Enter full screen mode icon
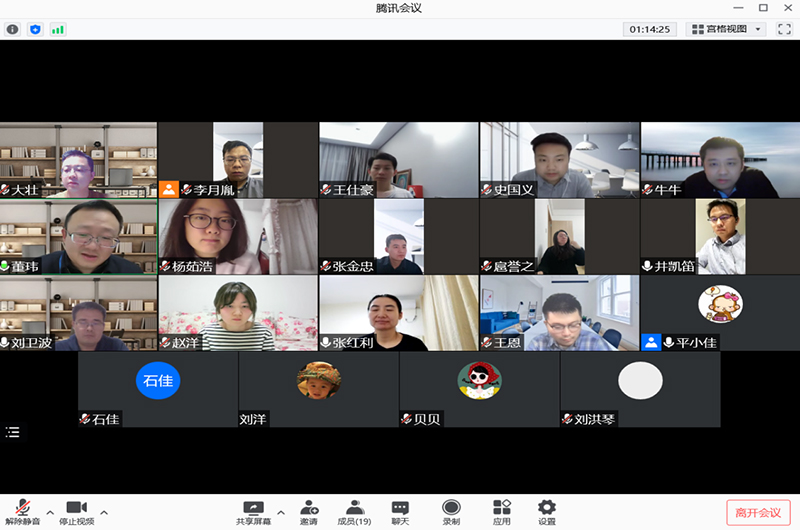The height and width of the screenshot is (530, 800). [784, 29]
